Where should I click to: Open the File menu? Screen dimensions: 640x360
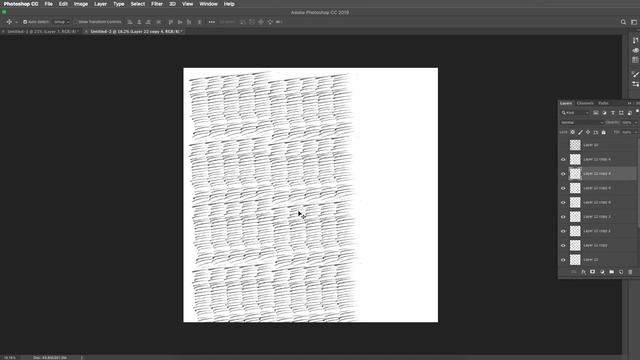click(49, 4)
